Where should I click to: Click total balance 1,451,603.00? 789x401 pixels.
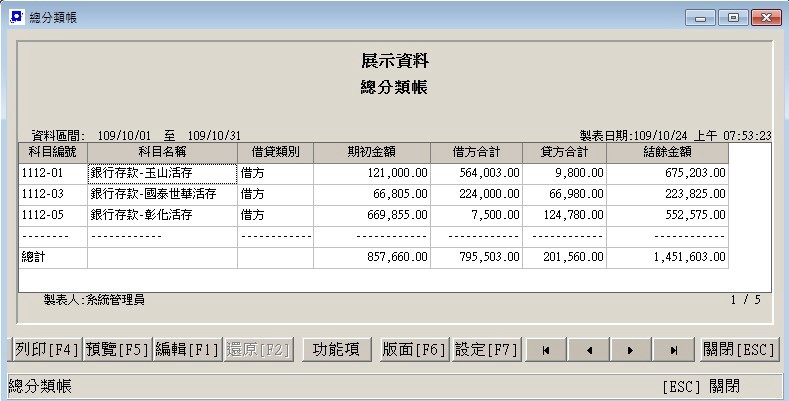point(668,258)
